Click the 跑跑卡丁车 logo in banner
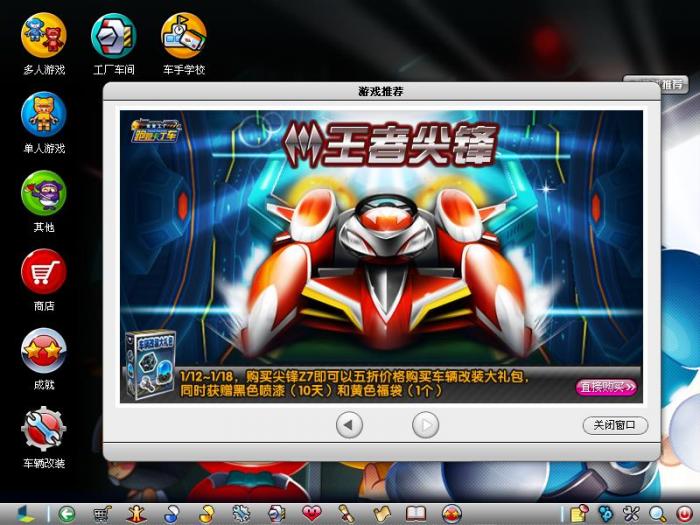The height and width of the screenshot is (525, 700). click(155, 131)
